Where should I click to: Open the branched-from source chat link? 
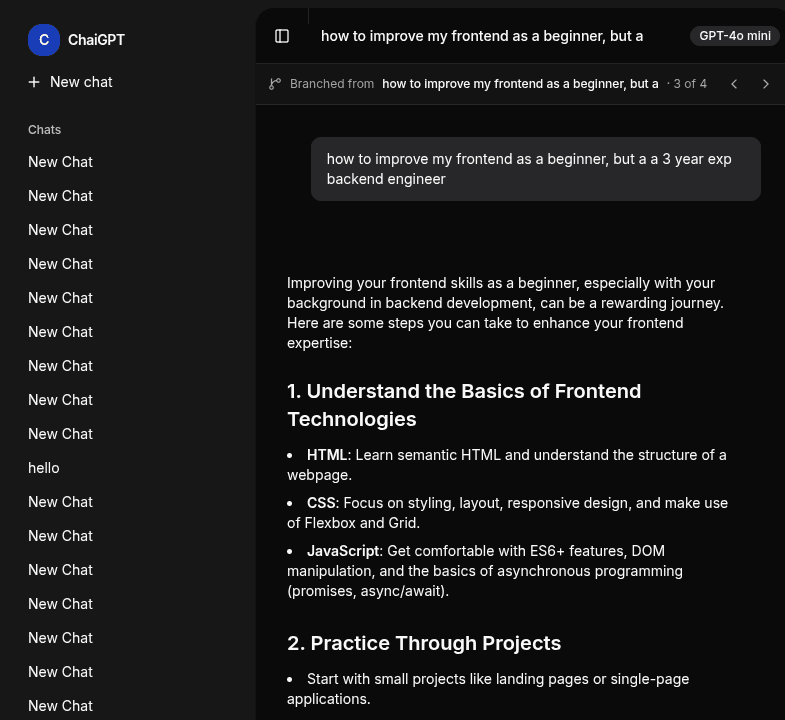(x=520, y=84)
